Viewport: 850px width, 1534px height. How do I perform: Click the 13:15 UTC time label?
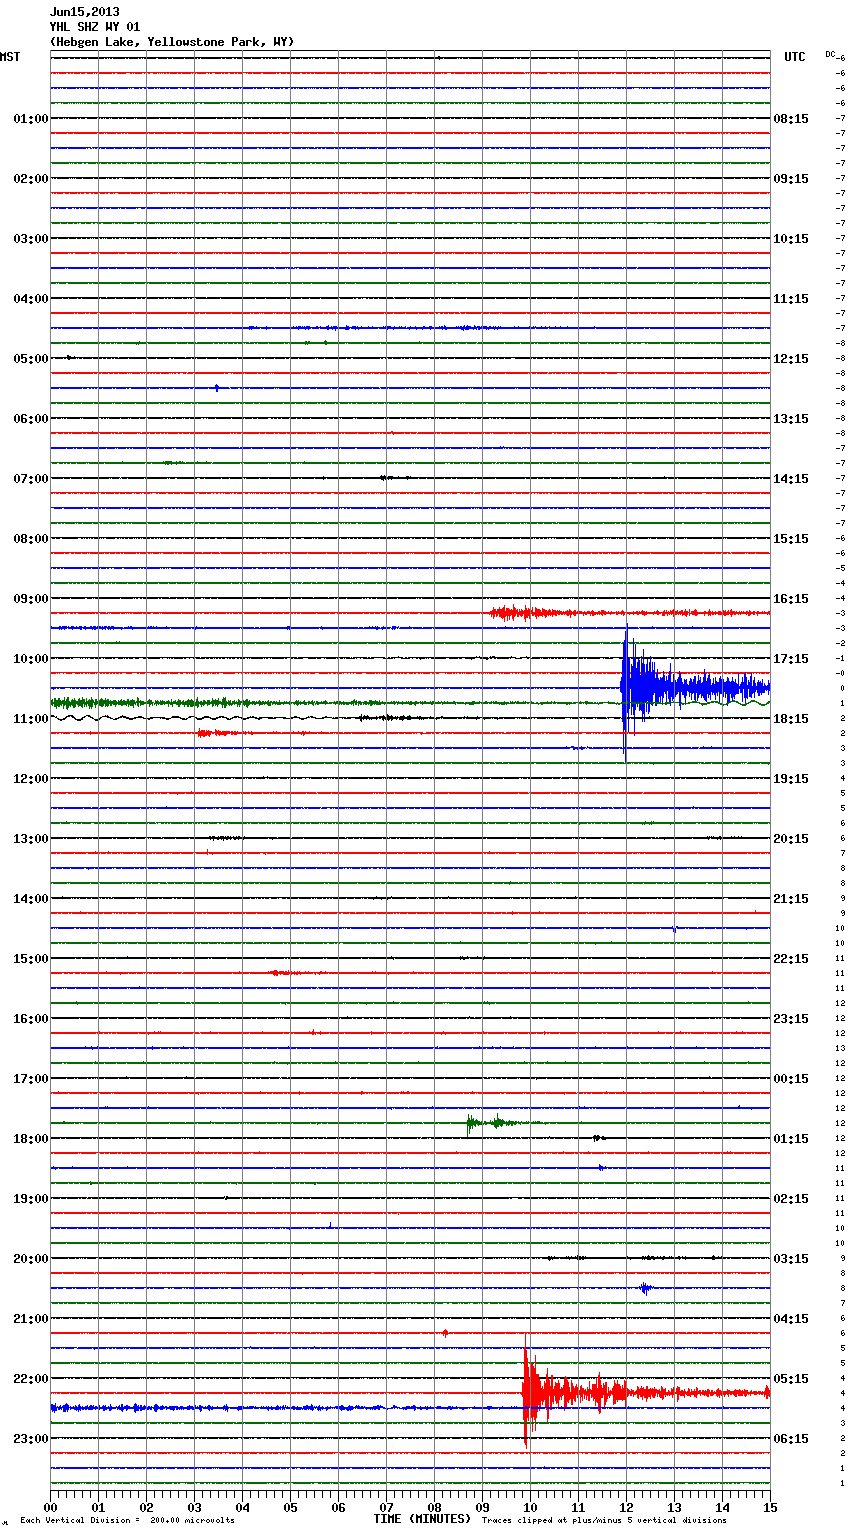point(791,419)
